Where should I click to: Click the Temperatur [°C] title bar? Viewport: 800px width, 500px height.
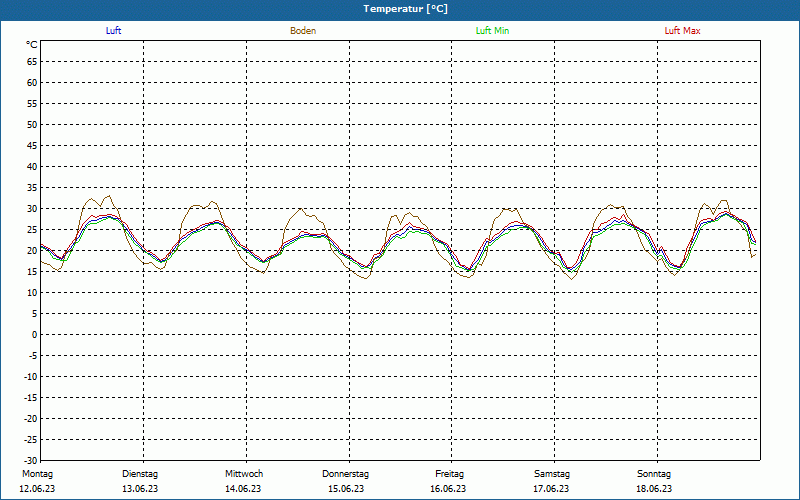point(400,9)
